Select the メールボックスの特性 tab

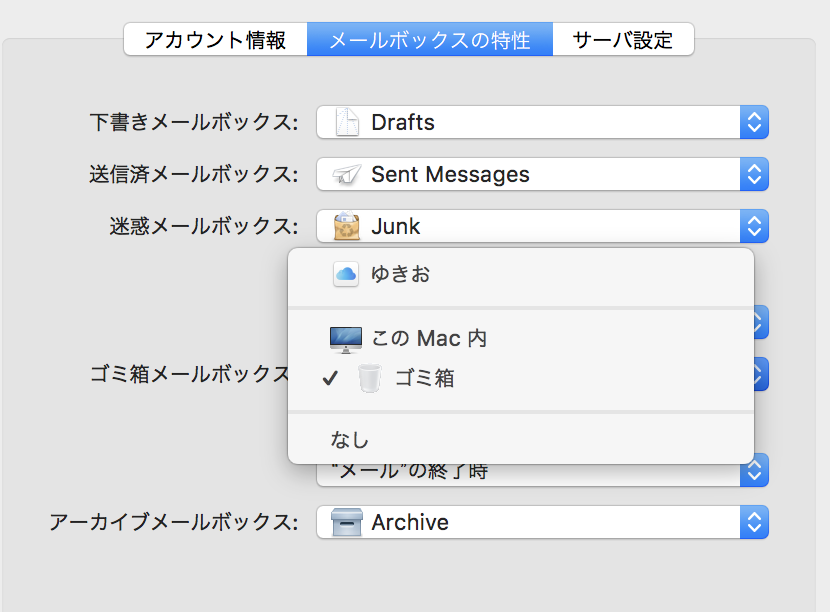click(430, 40)
